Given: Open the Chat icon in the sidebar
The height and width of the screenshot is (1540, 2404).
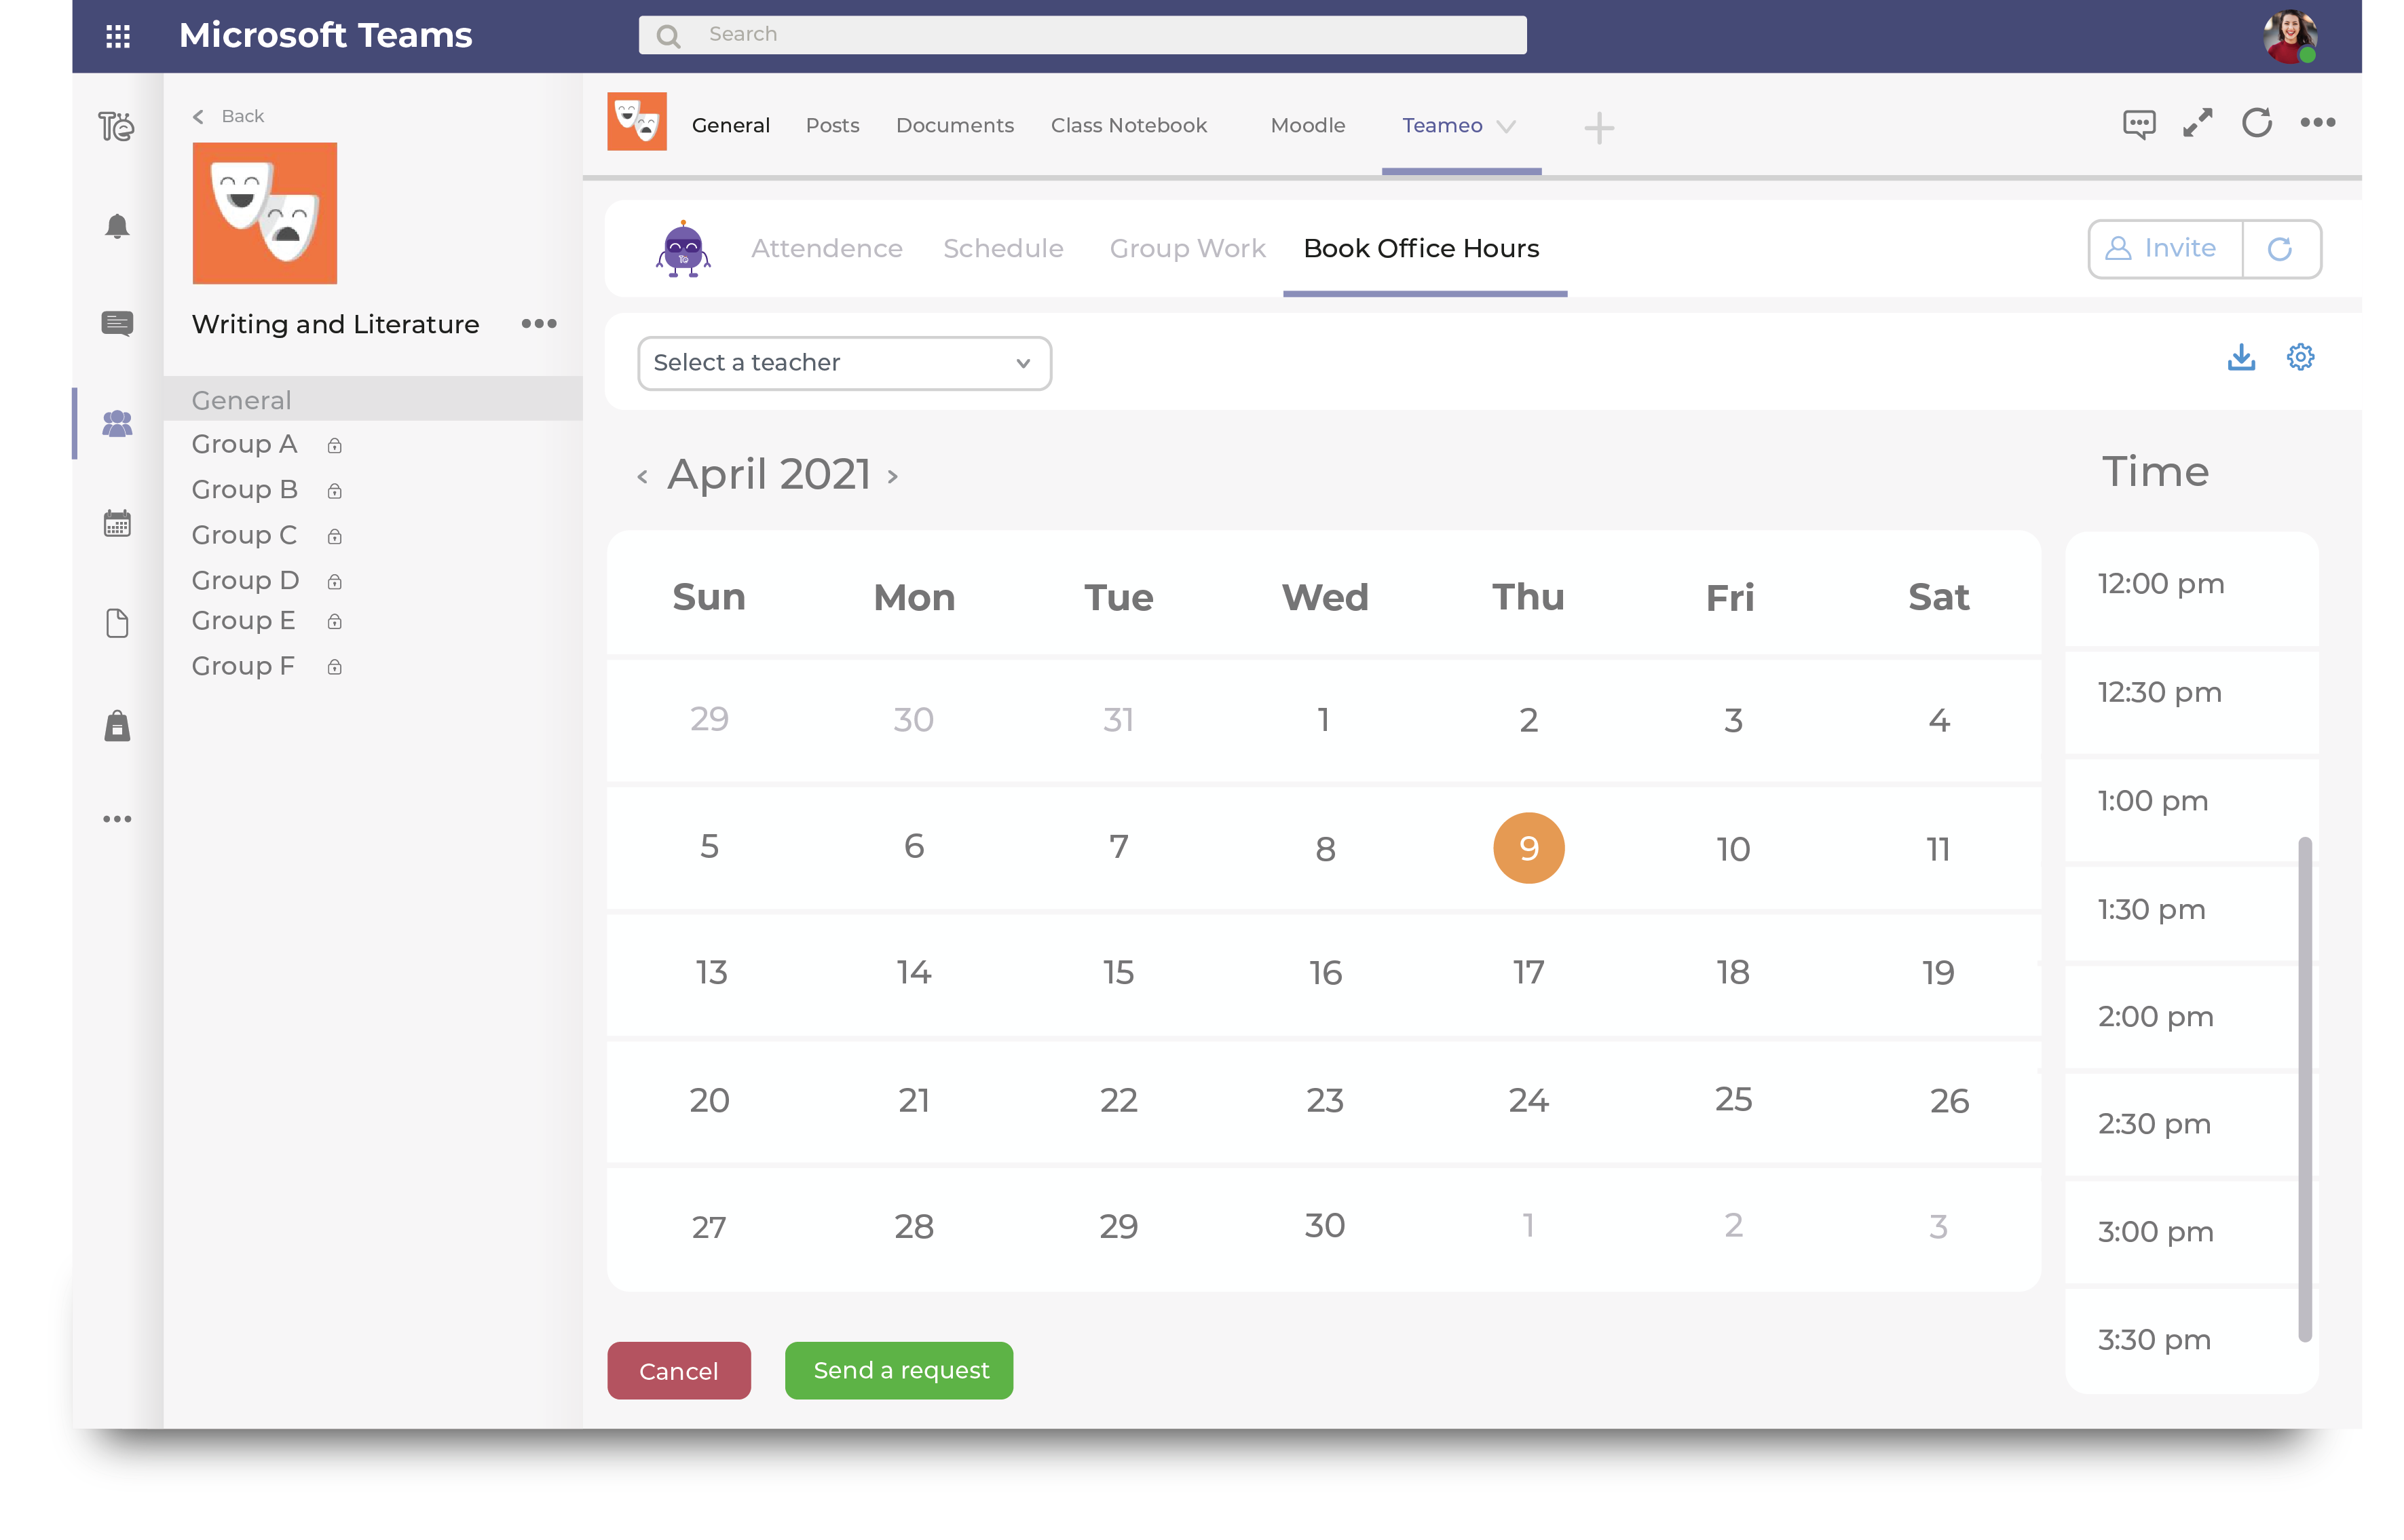Looking at the screenshot, I should click(x=117, y=323).
